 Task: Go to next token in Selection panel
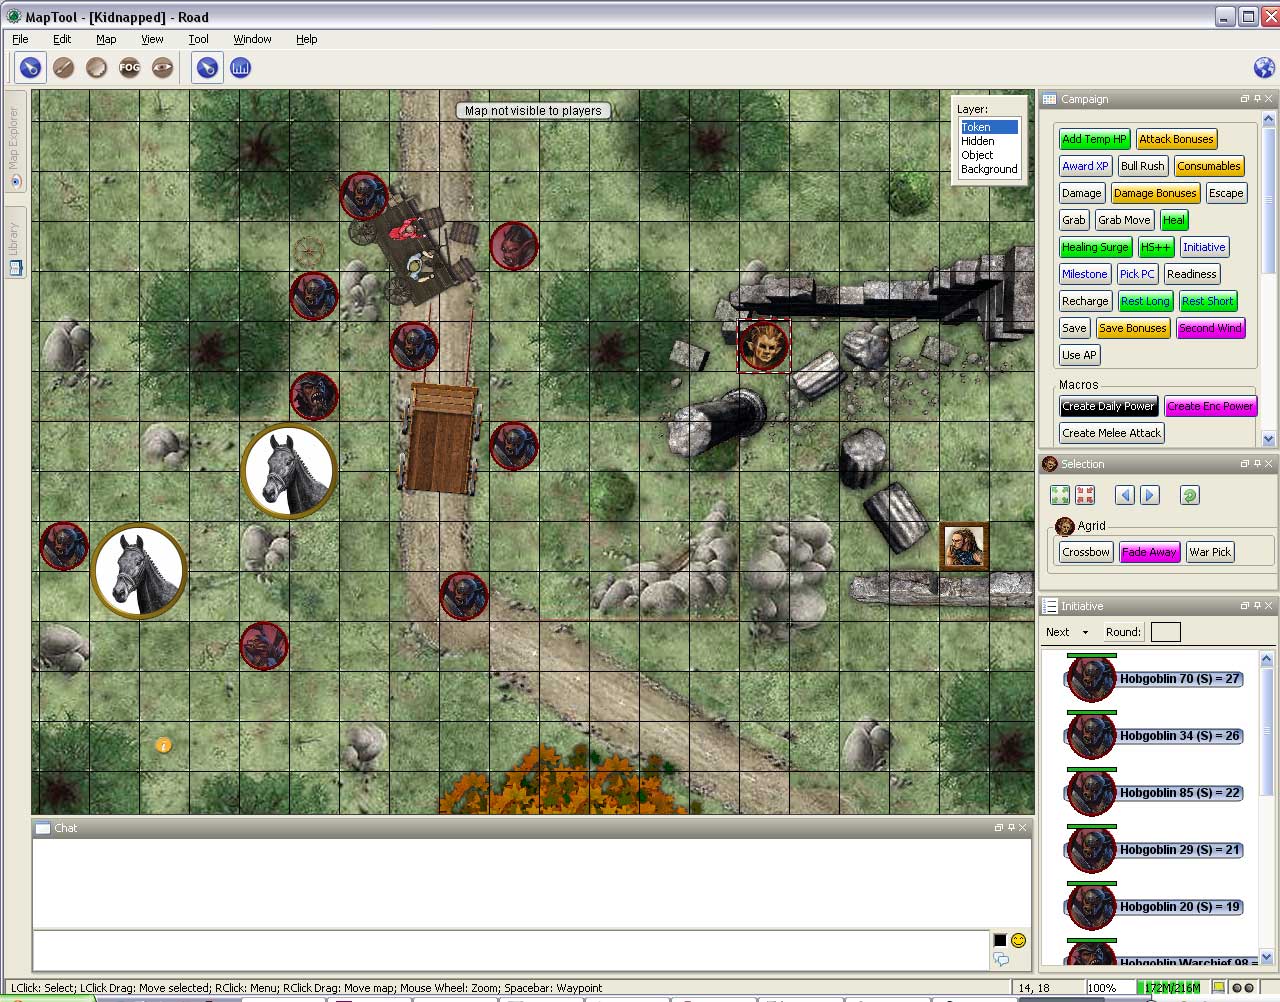click(x=1149, y=495)
